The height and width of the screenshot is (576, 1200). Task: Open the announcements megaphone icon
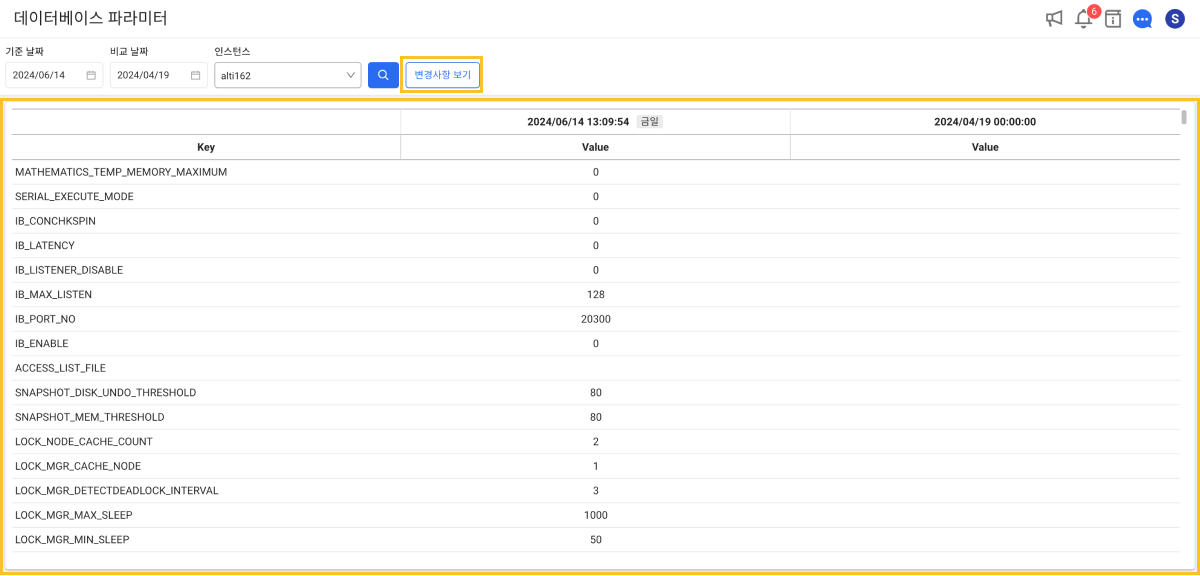click(x=1054, y=18)
